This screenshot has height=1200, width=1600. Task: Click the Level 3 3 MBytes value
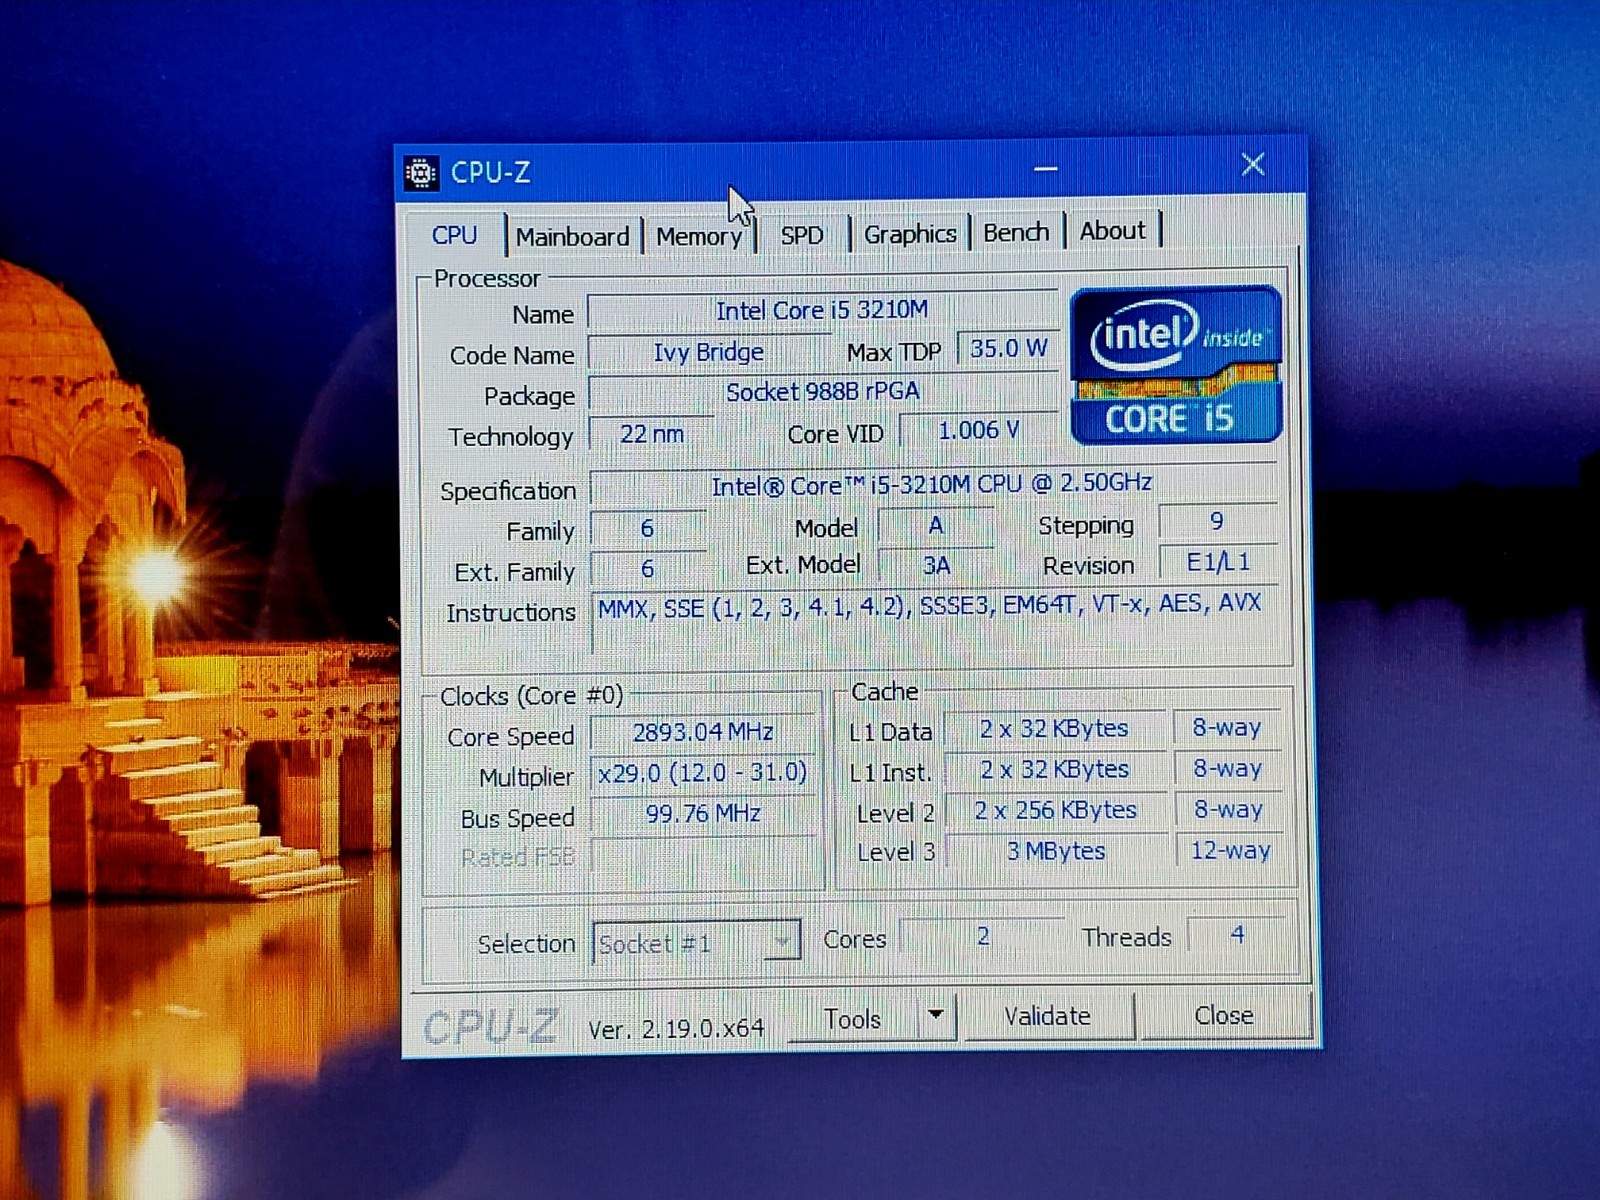click(1056, 851)
